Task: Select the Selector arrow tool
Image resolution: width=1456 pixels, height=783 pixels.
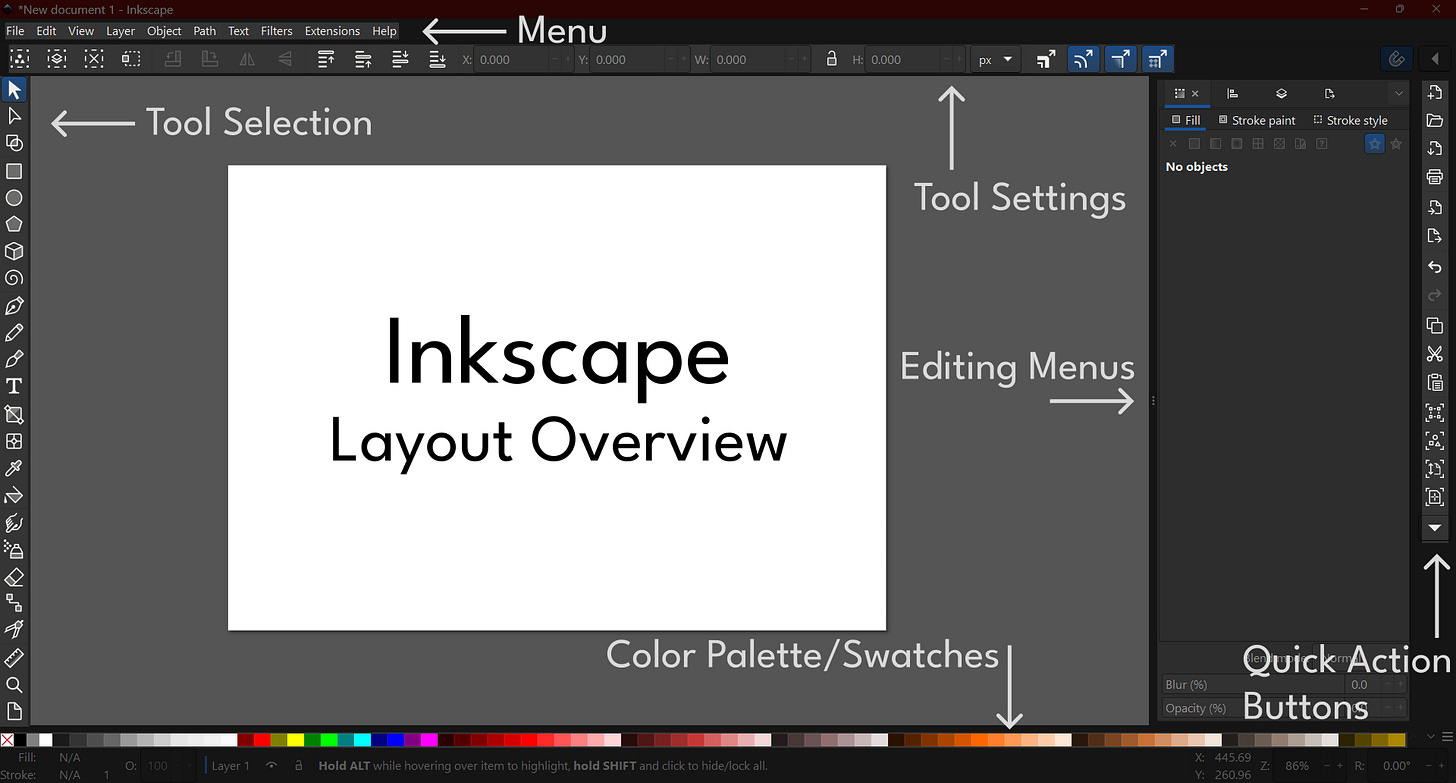Action: [14, 90]
